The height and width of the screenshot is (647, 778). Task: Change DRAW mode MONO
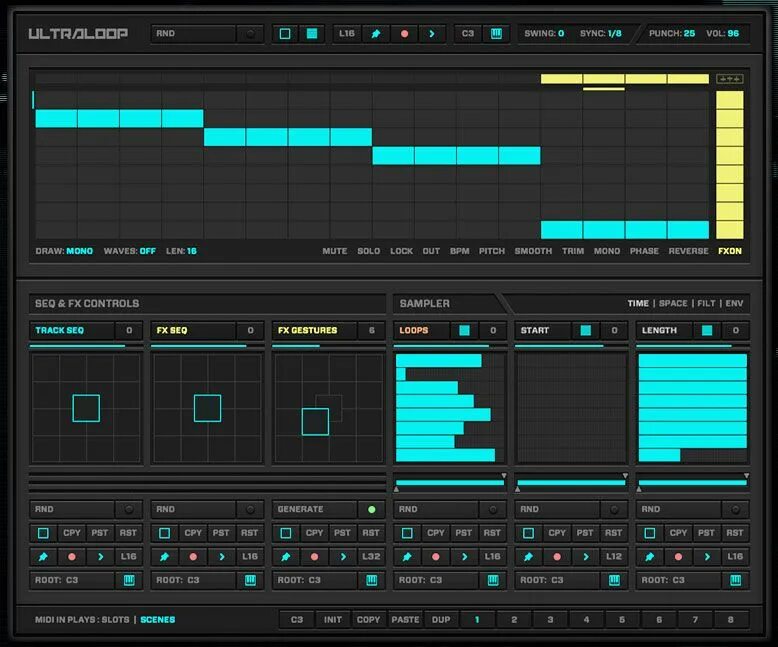(64, 251)
